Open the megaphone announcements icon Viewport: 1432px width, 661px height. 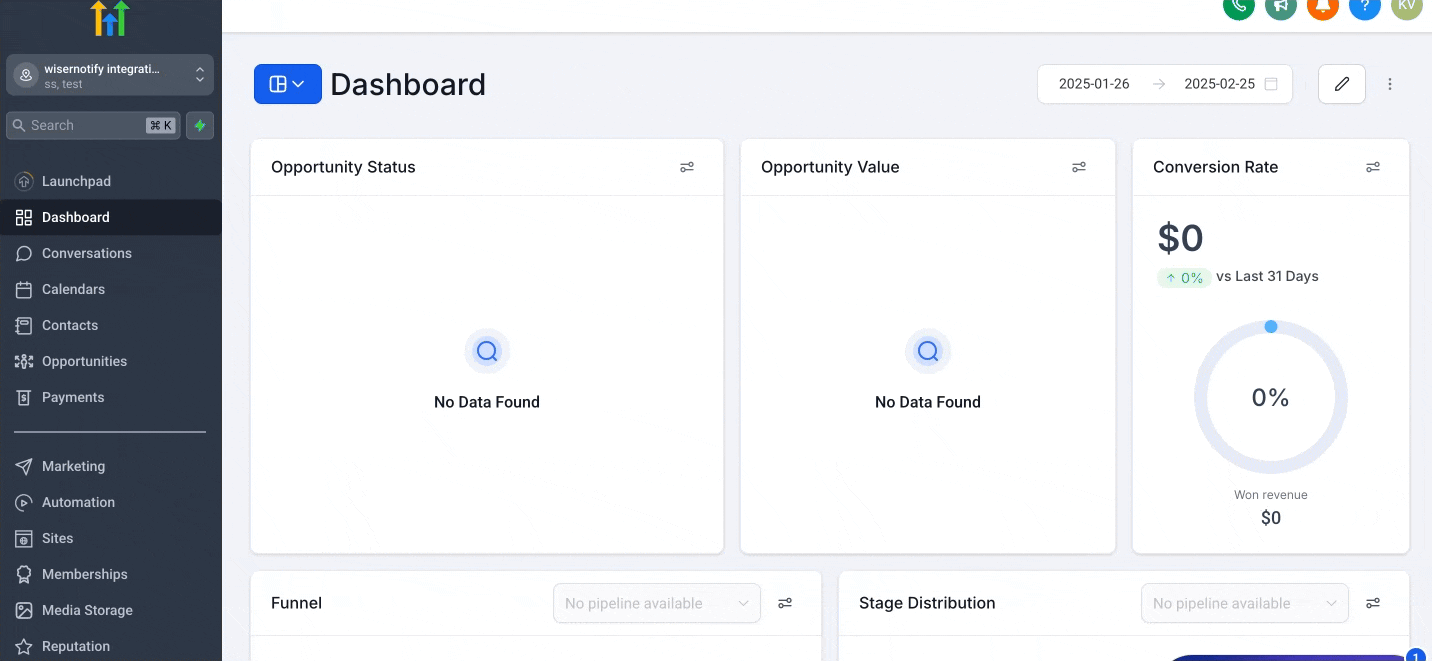tap(1281, 6)
